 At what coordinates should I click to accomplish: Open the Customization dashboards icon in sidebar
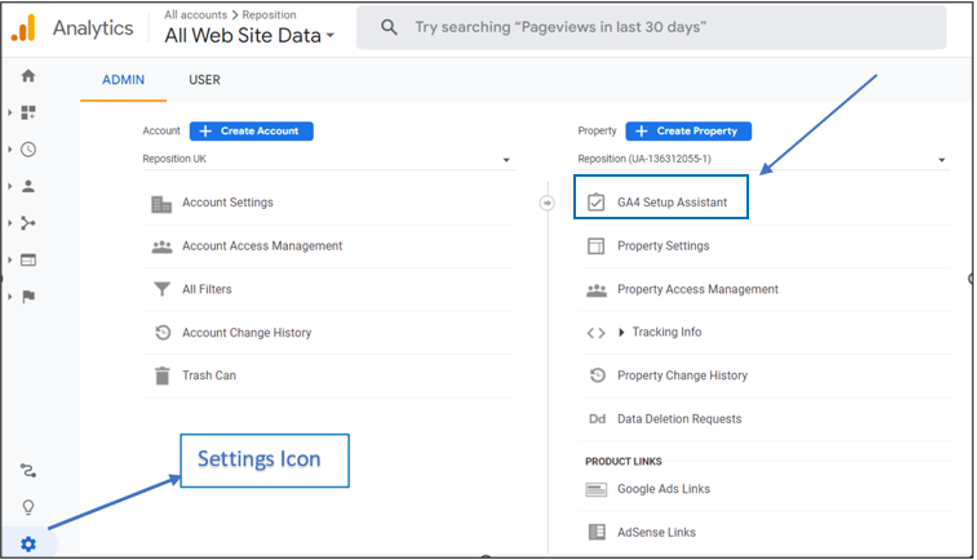pos(28,112)
